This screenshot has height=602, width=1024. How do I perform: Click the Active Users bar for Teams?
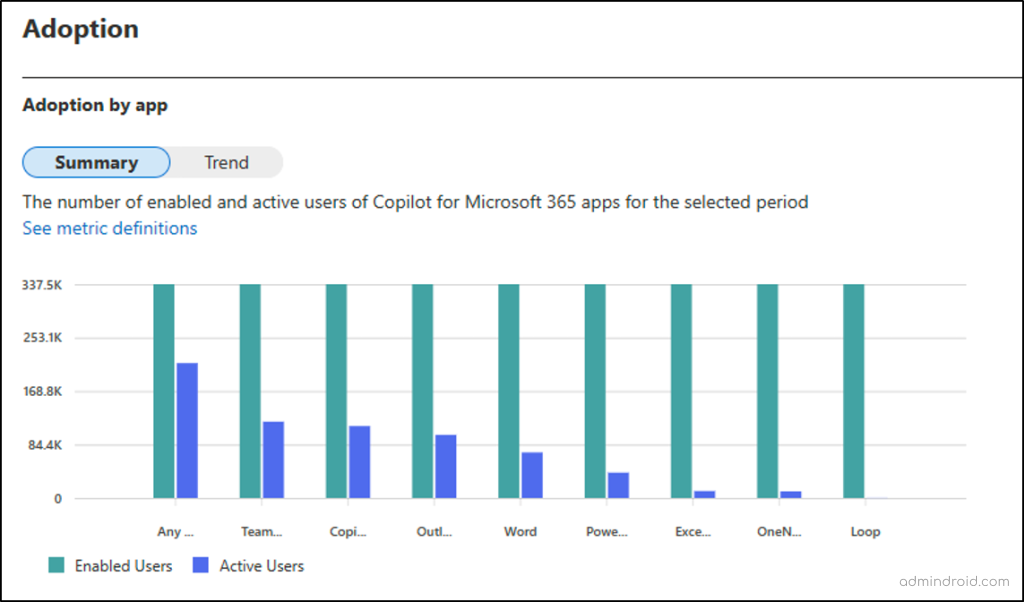point(273,460)
